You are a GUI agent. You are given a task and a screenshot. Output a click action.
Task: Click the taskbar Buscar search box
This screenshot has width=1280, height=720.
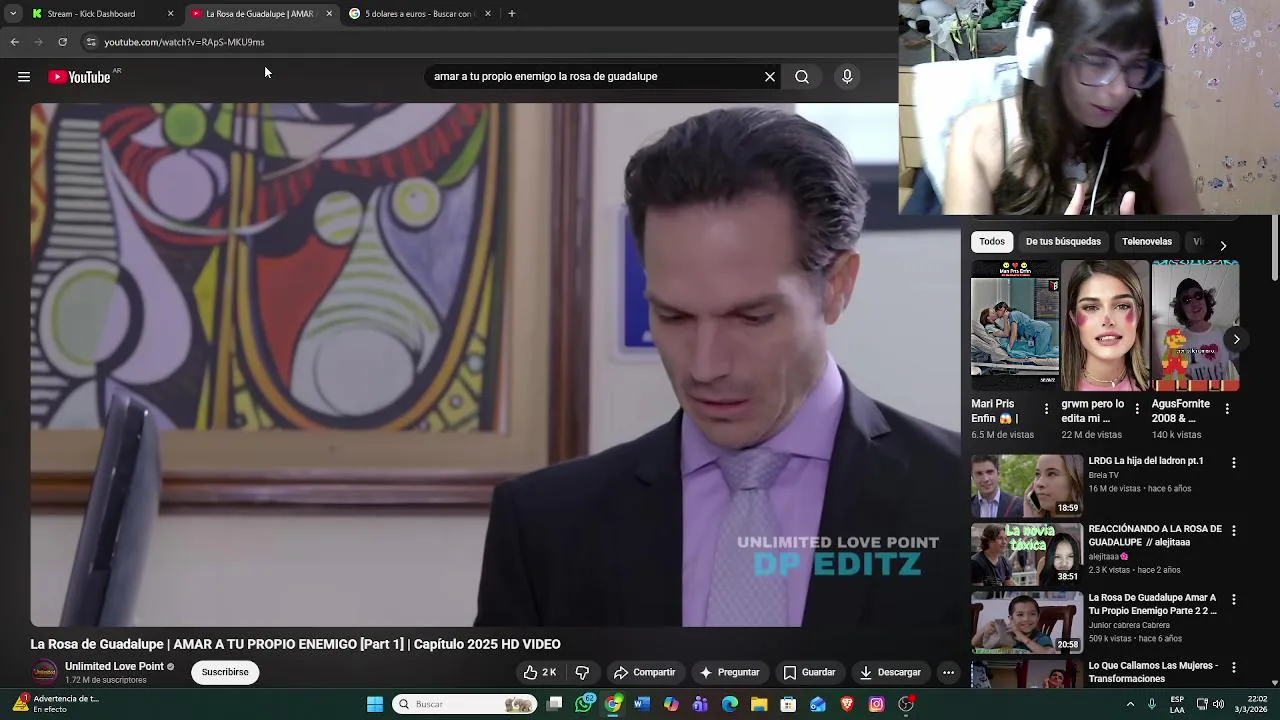[x=465, y=704]
